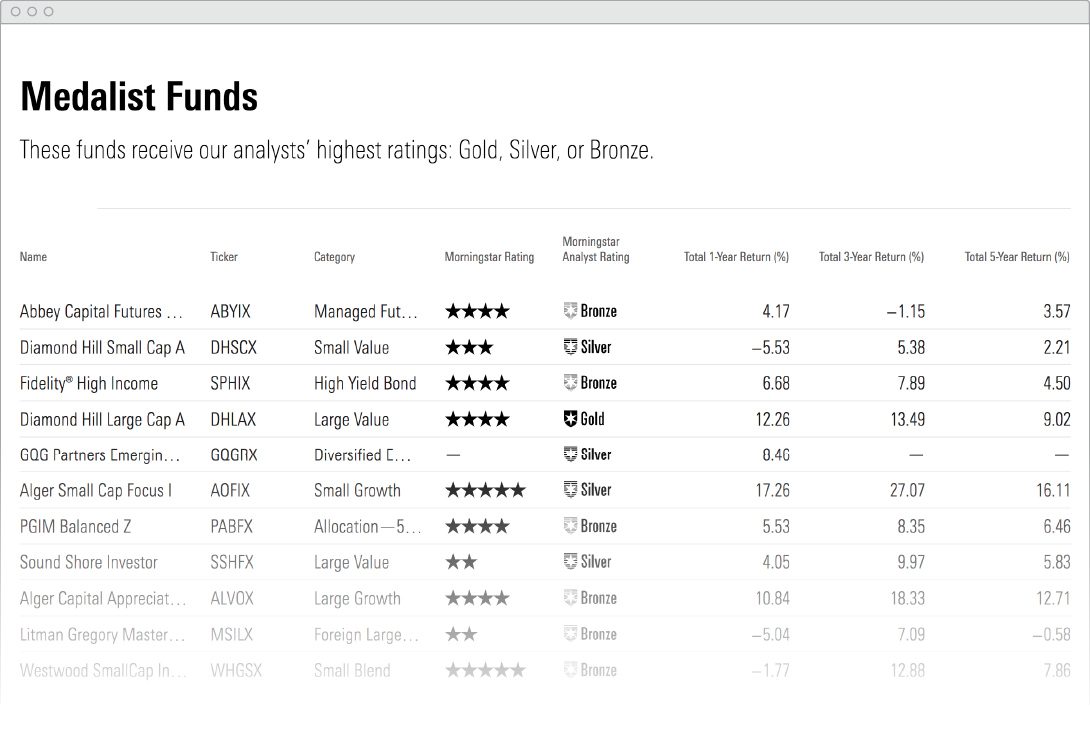Image resolution: width=1090 pixels, height=729 pixels.
Task: Click the AOFIX ticker symbol
Action: tap(230, 490)
